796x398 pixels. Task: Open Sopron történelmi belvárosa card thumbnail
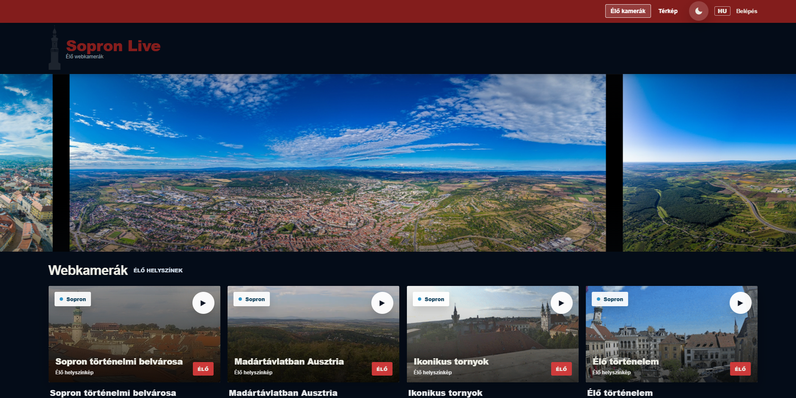coord(135,334)
